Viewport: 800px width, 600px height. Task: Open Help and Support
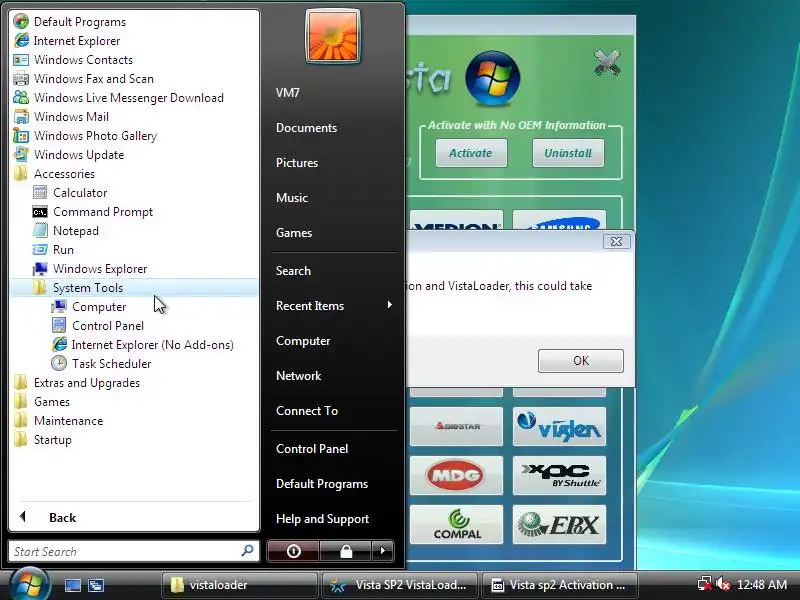tap(322, 519)
